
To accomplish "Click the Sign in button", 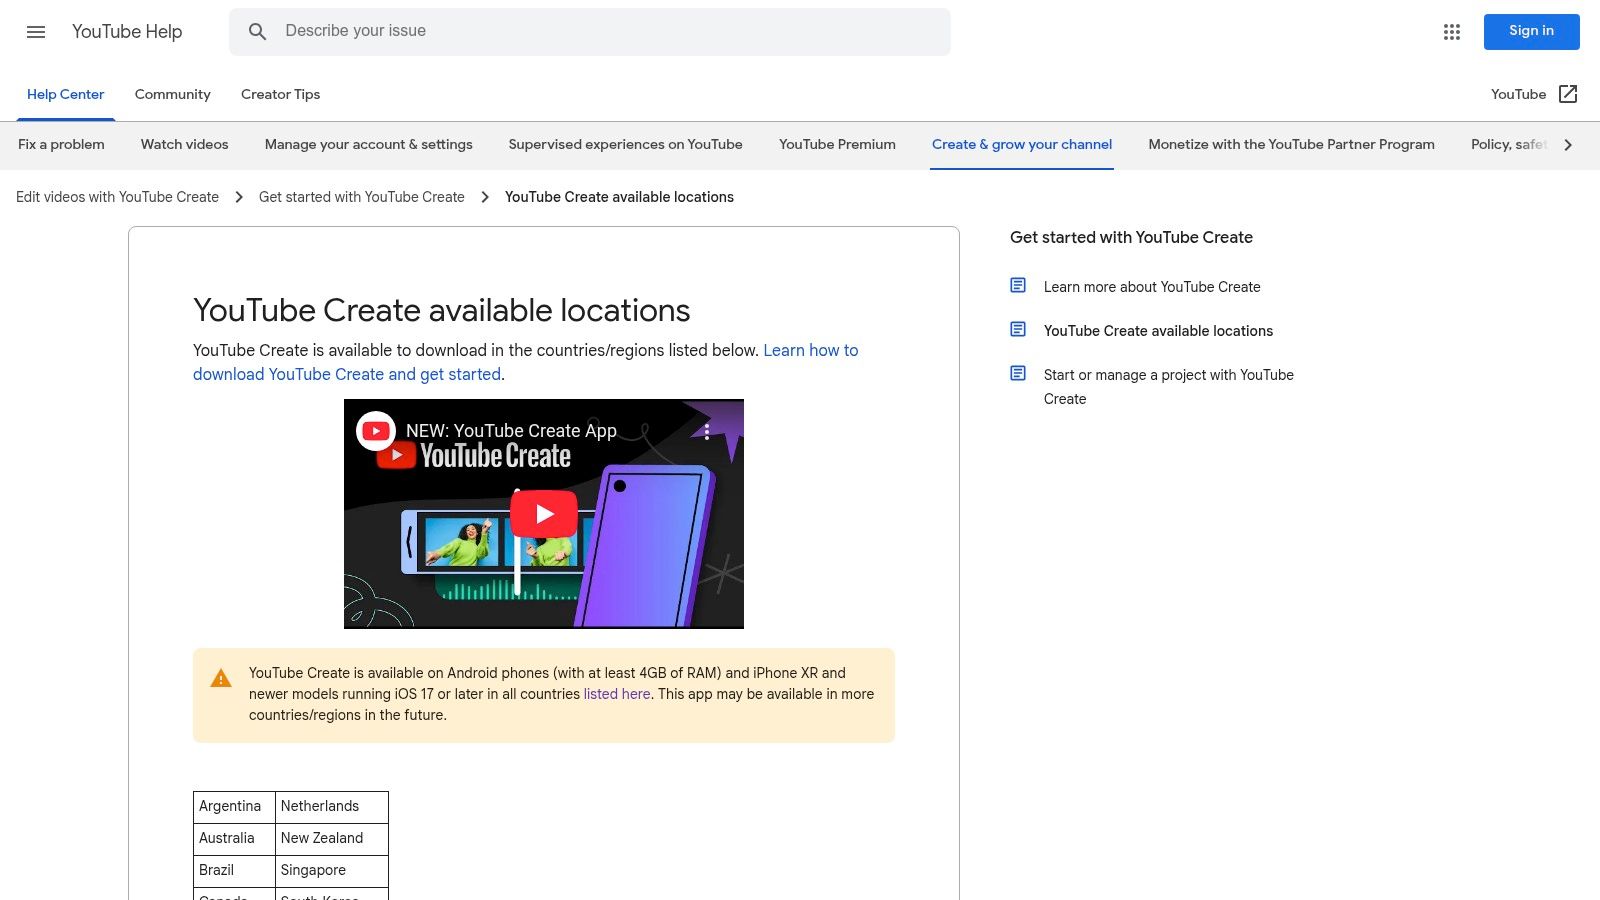I will click(x=1531, y=31).
